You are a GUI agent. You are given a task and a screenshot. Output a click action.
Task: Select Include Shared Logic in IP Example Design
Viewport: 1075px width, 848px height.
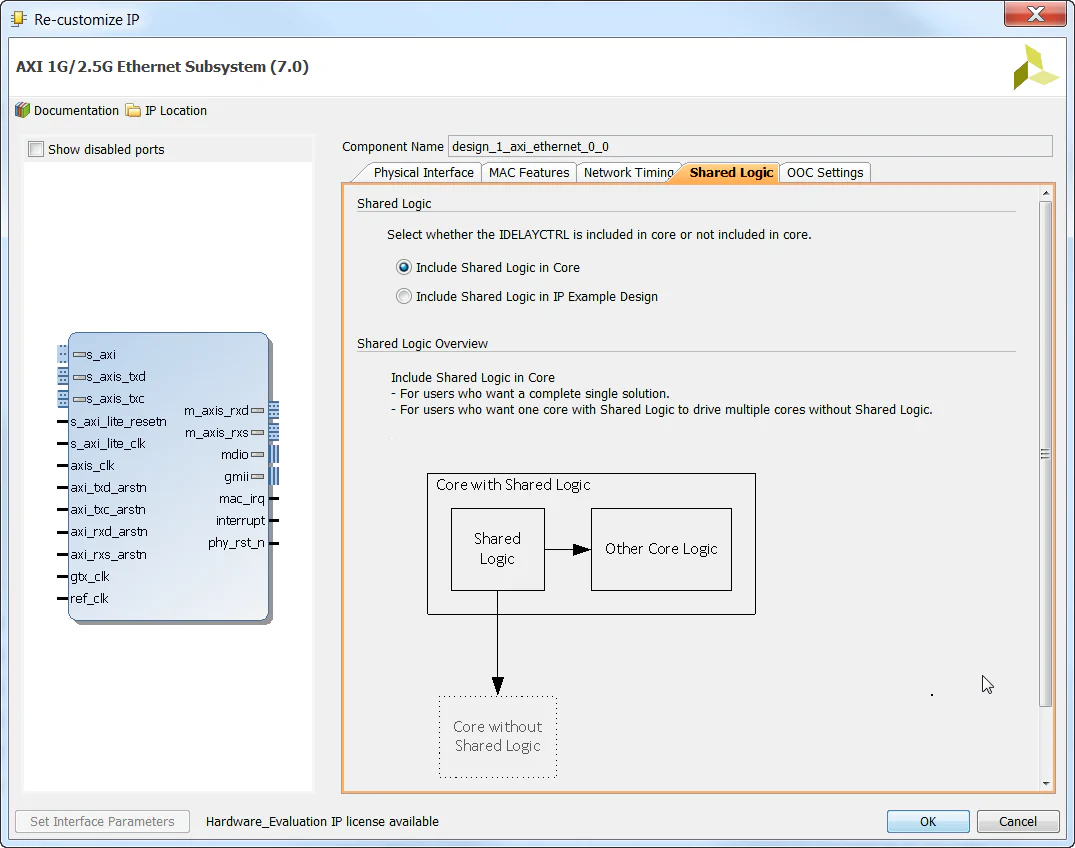click(x=404, y=296)
